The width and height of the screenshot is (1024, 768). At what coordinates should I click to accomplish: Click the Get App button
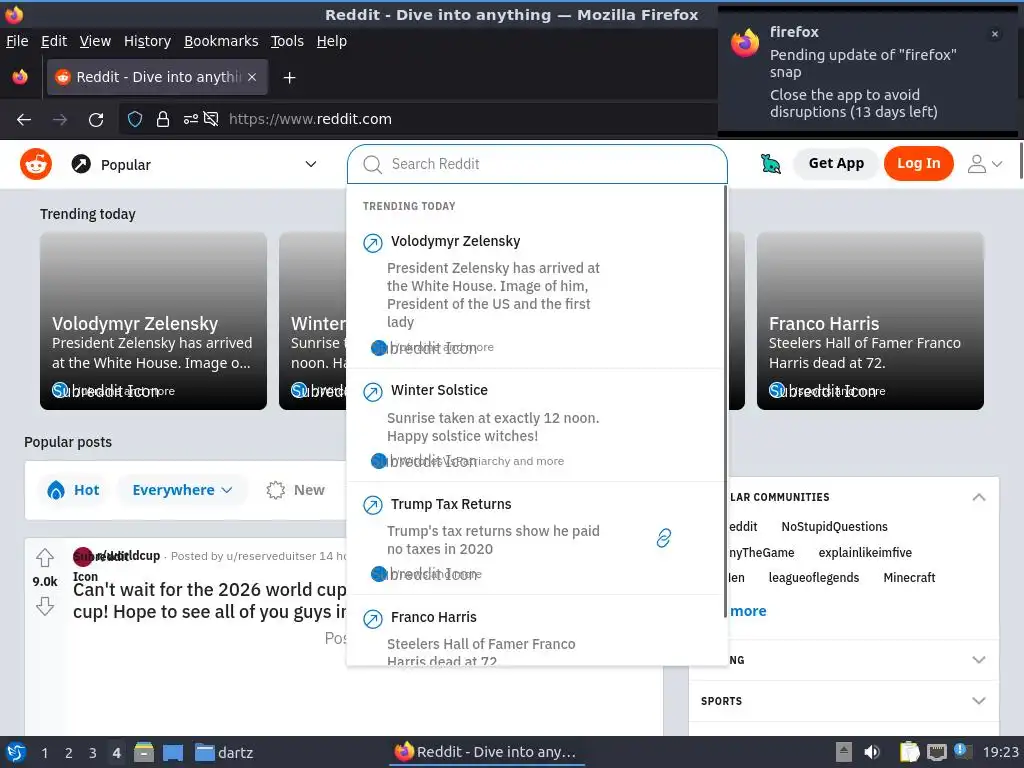(836, 163)
